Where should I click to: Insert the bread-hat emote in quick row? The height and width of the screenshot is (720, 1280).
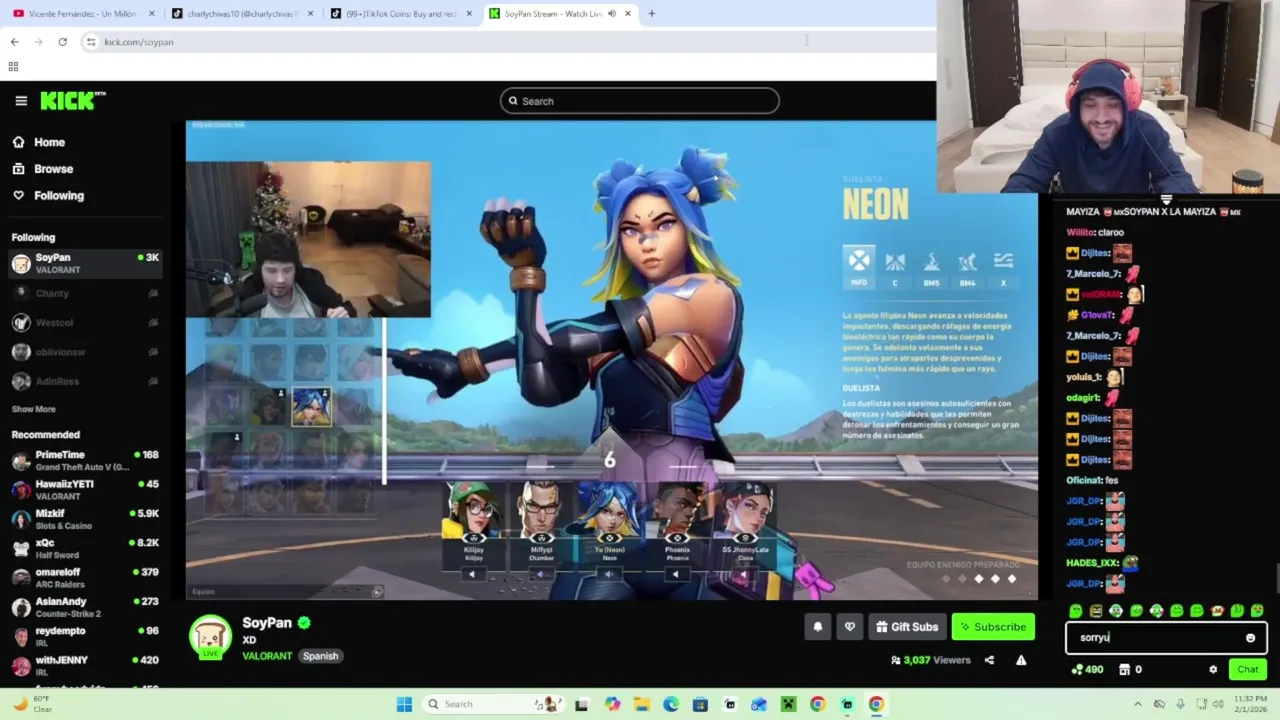click(1217, 611)
